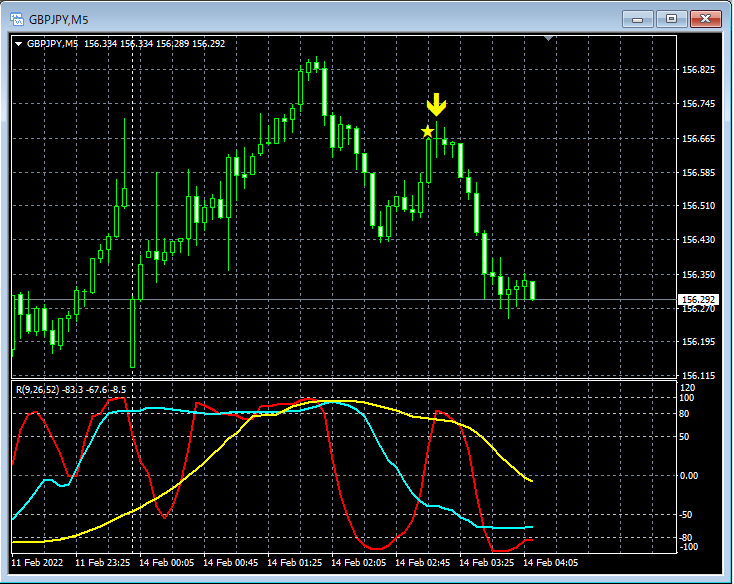Click the 156.745 price scale label
The height and width of the screenshot is (584, 734).
pos(698,103)
